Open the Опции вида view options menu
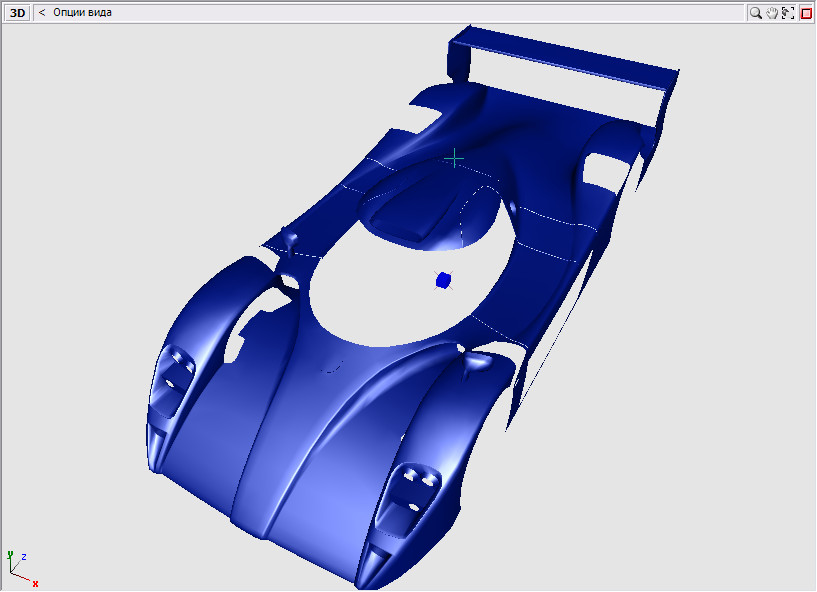The image size is (817, 592). pyautogui.click(x=82, y=13)
